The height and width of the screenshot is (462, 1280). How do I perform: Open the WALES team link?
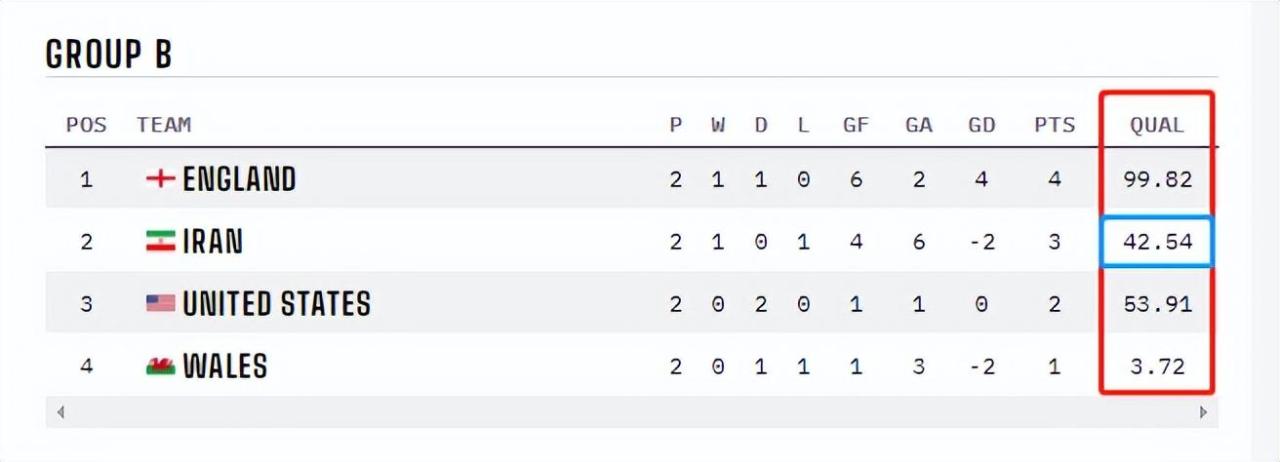click(225, 366)
